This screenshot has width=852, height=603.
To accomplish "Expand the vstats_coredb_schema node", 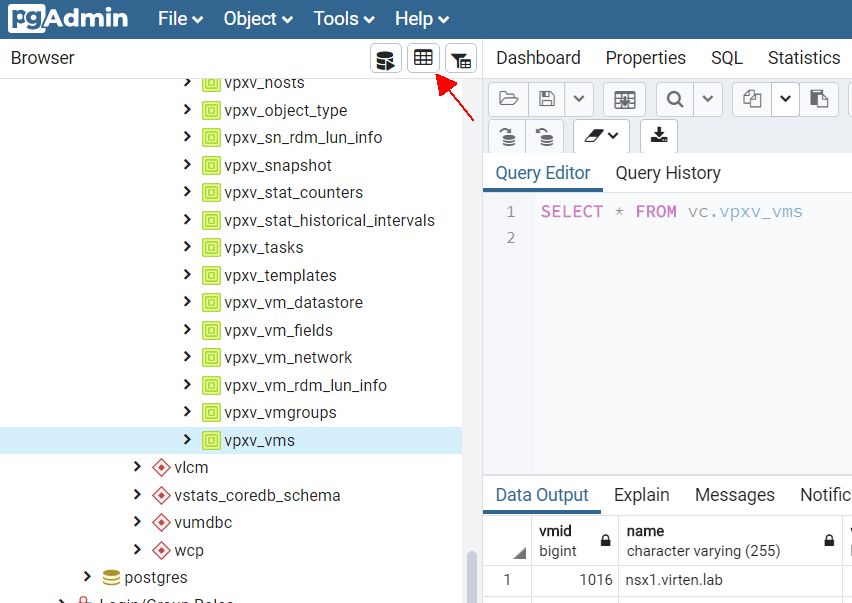I will [x=137, y=494].
